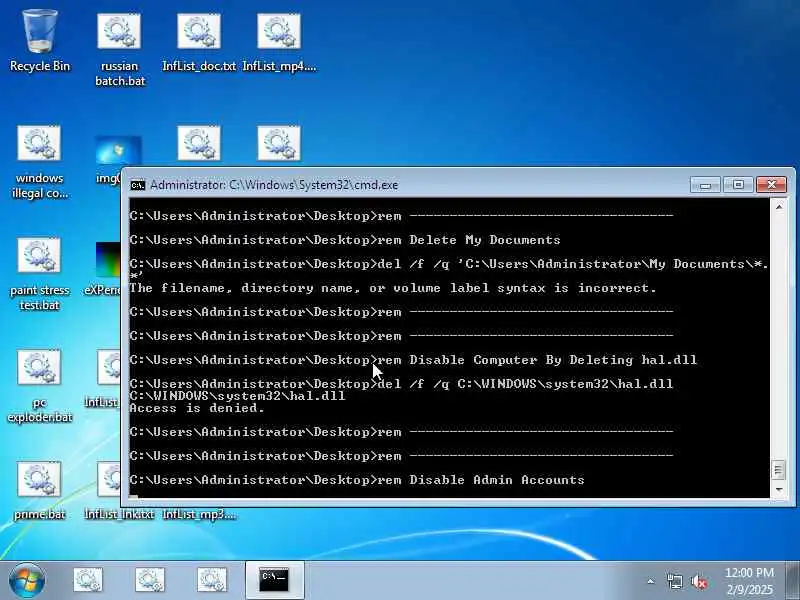Viewport: 800px width, 600px height.
Task: Select the InfList_lnk.txt label on desktop
Action: point(119,514)
